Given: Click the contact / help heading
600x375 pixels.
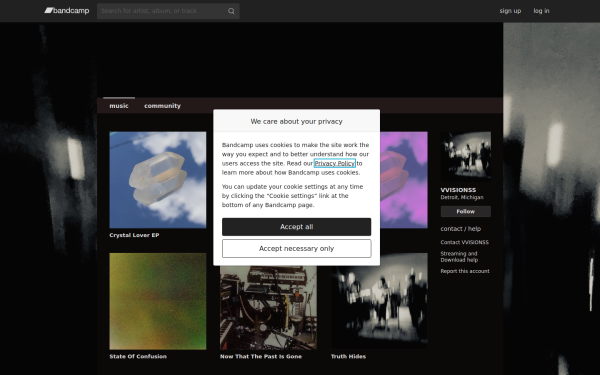Looking at the screenshot, I should 461,229.
